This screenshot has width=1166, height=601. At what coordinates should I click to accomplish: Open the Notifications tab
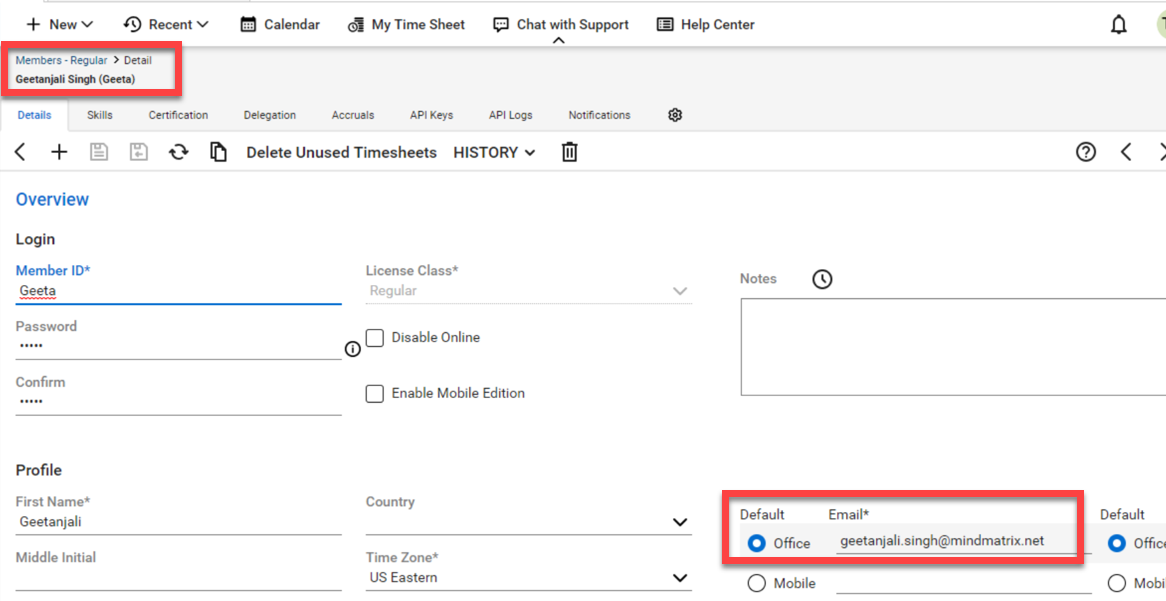pos(599,115)
